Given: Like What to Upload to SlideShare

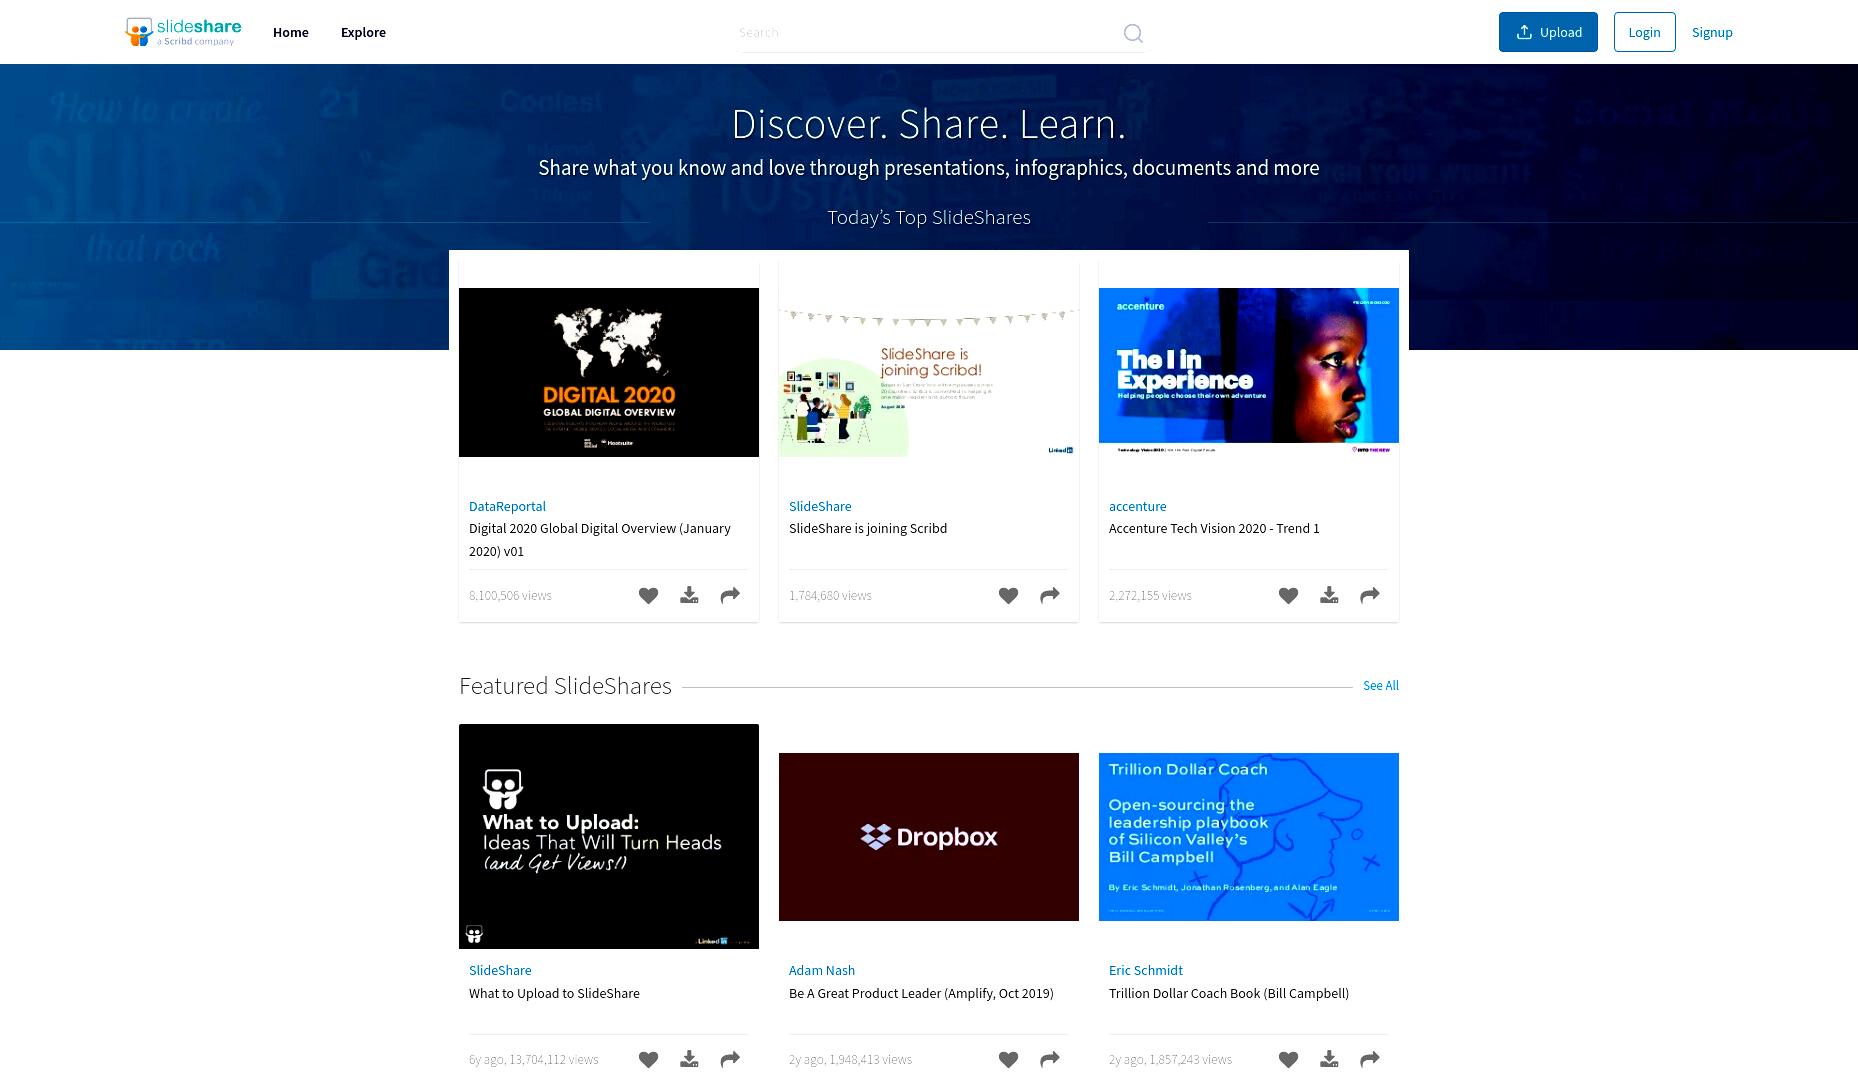Looking at the screenshot, I should (648, 1060).
